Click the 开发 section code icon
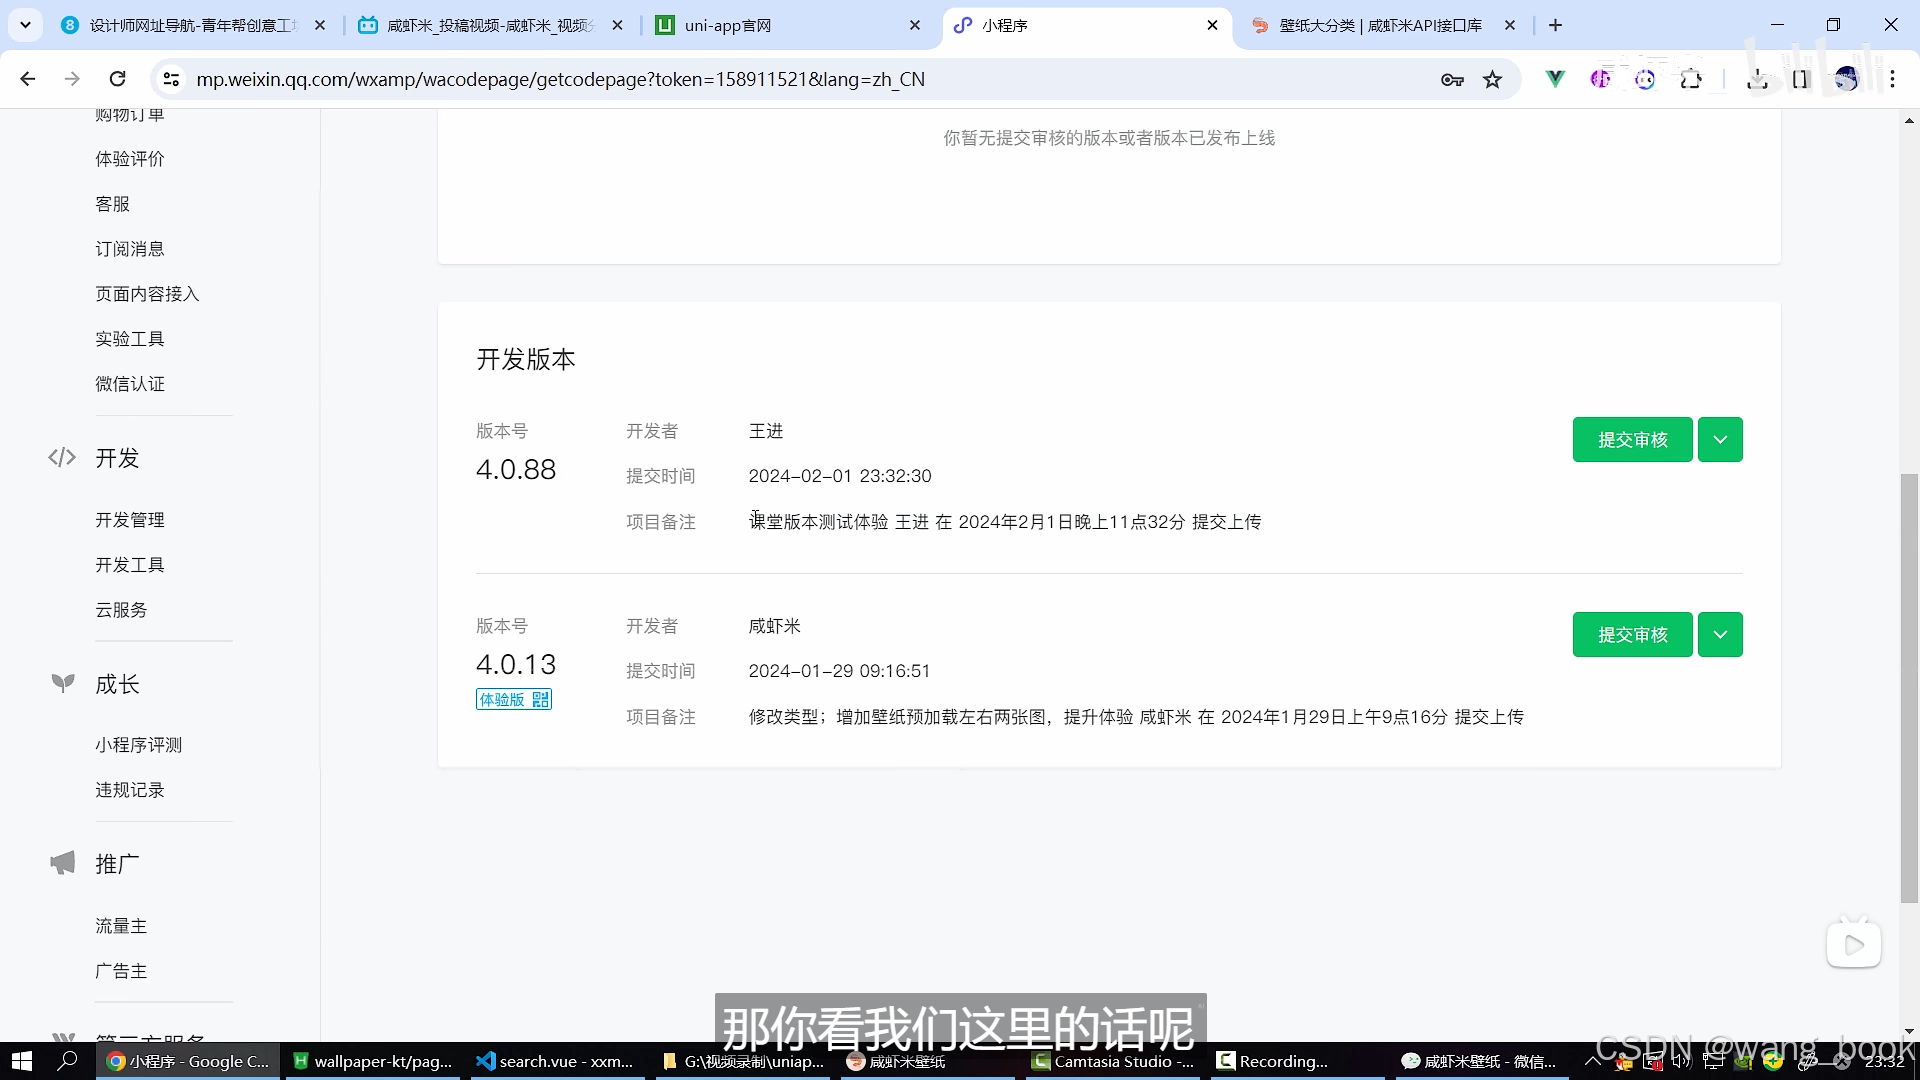This screenshot has width=1920, height=1080. click(x=62, y=457)
